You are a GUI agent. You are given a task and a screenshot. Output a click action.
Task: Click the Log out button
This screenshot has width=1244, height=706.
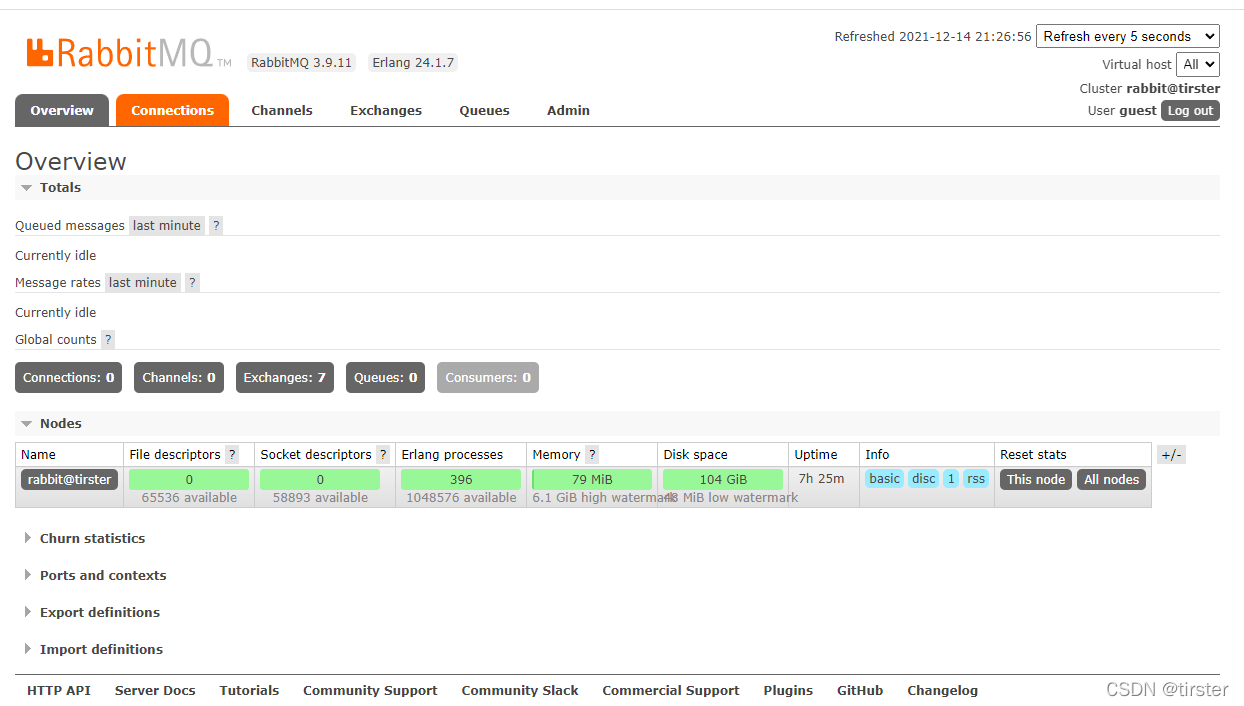[1190, 111]
